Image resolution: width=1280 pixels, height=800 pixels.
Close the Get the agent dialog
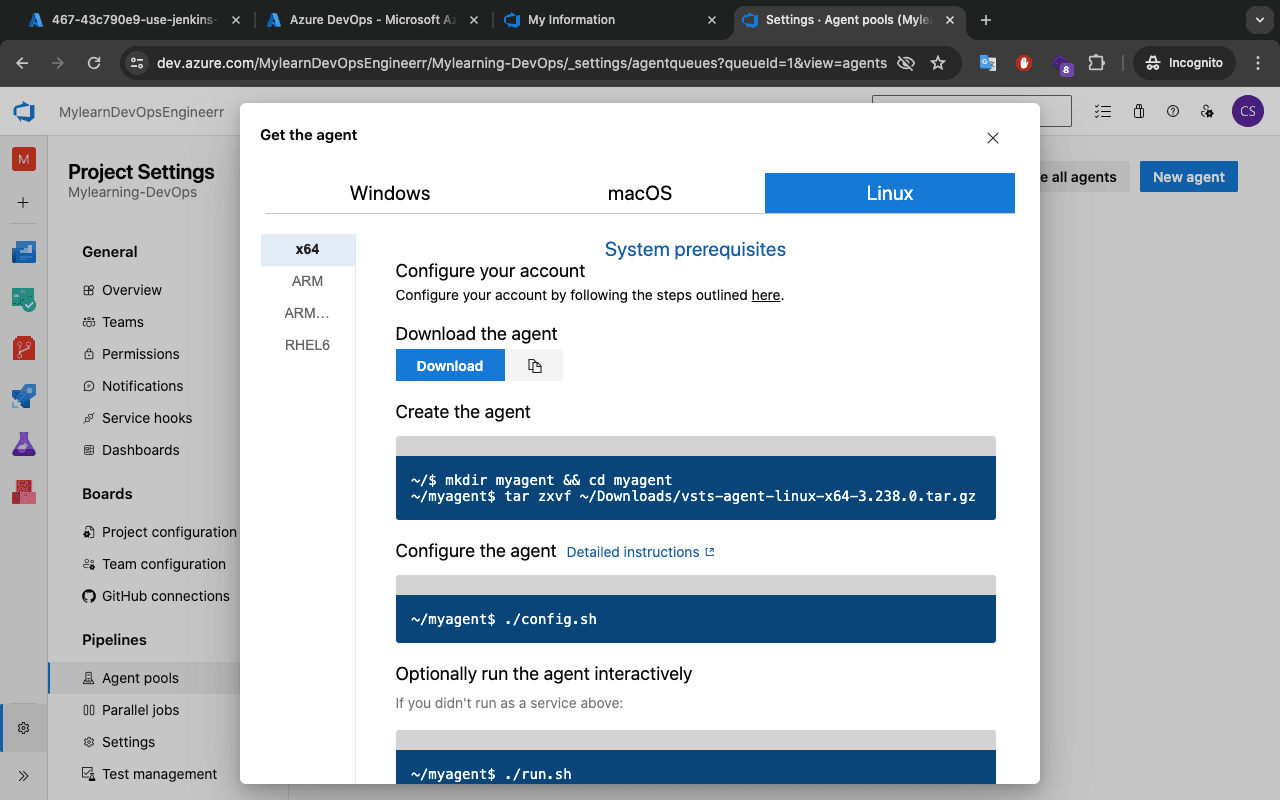click(x=993, y=138)
